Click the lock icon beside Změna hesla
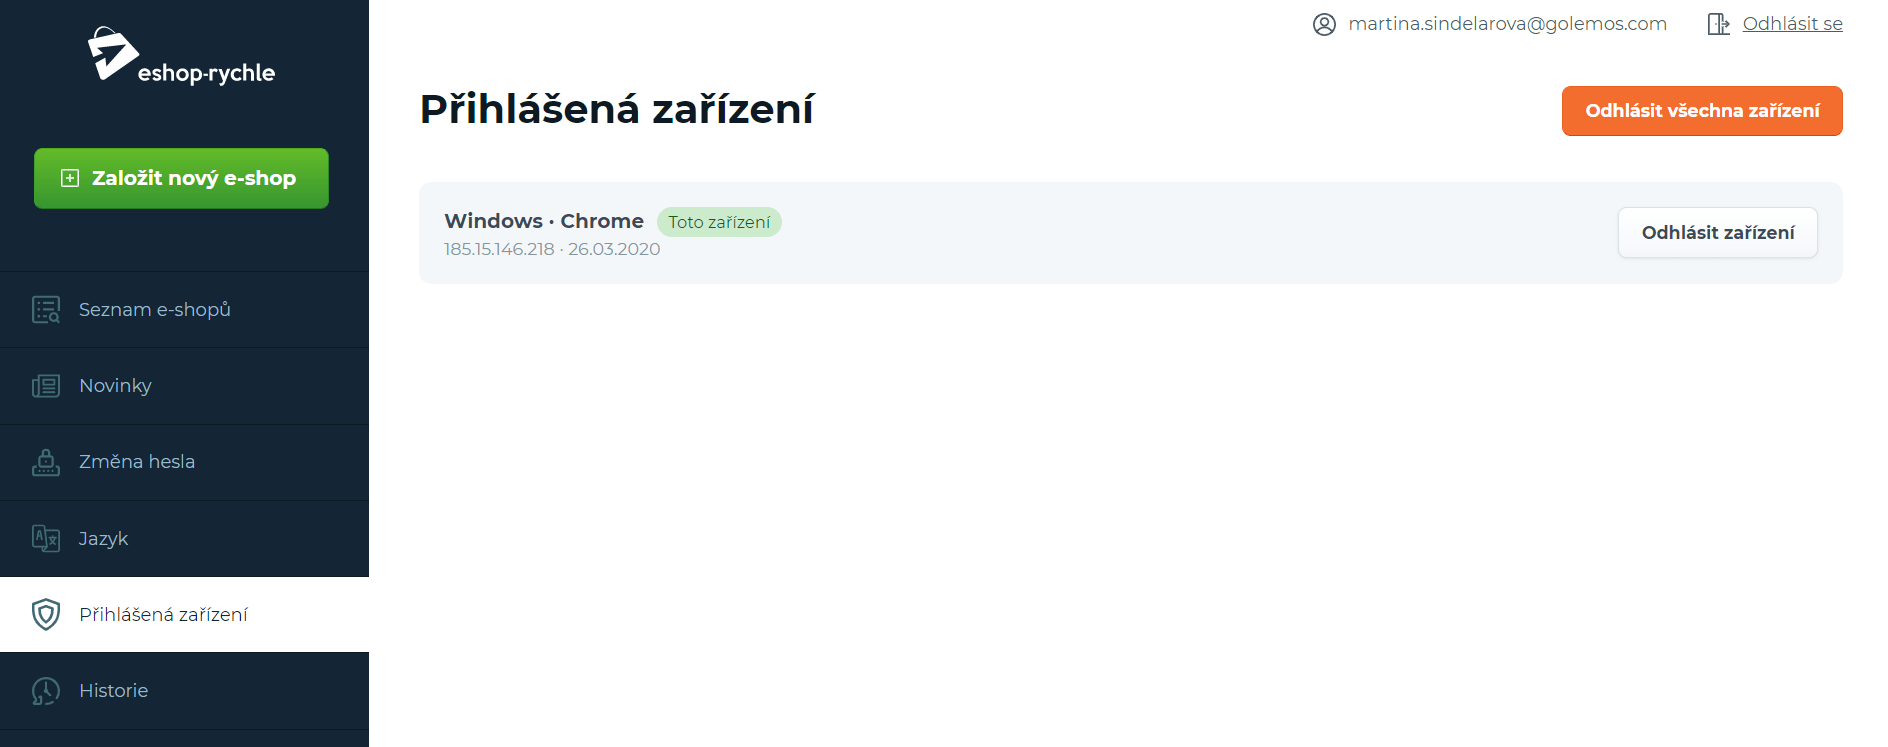Screen dimensions: 1888x747 pyautogui.click(x=46, y=462)
